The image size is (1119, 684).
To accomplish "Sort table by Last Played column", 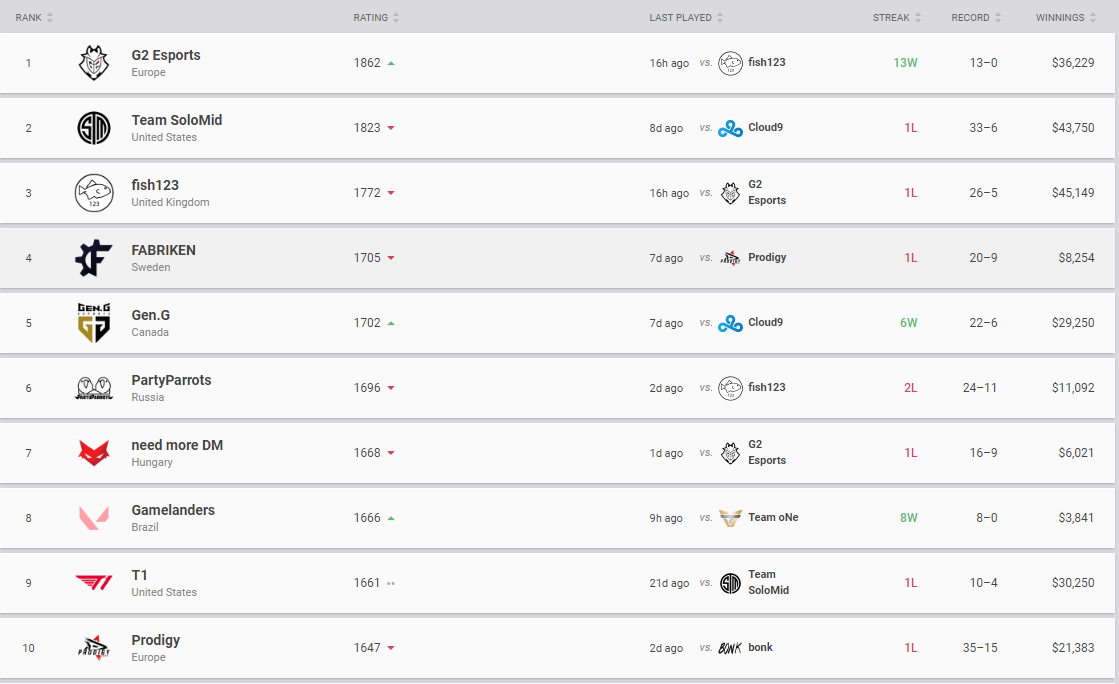I will pyautogui.click(x=686, y=17).
